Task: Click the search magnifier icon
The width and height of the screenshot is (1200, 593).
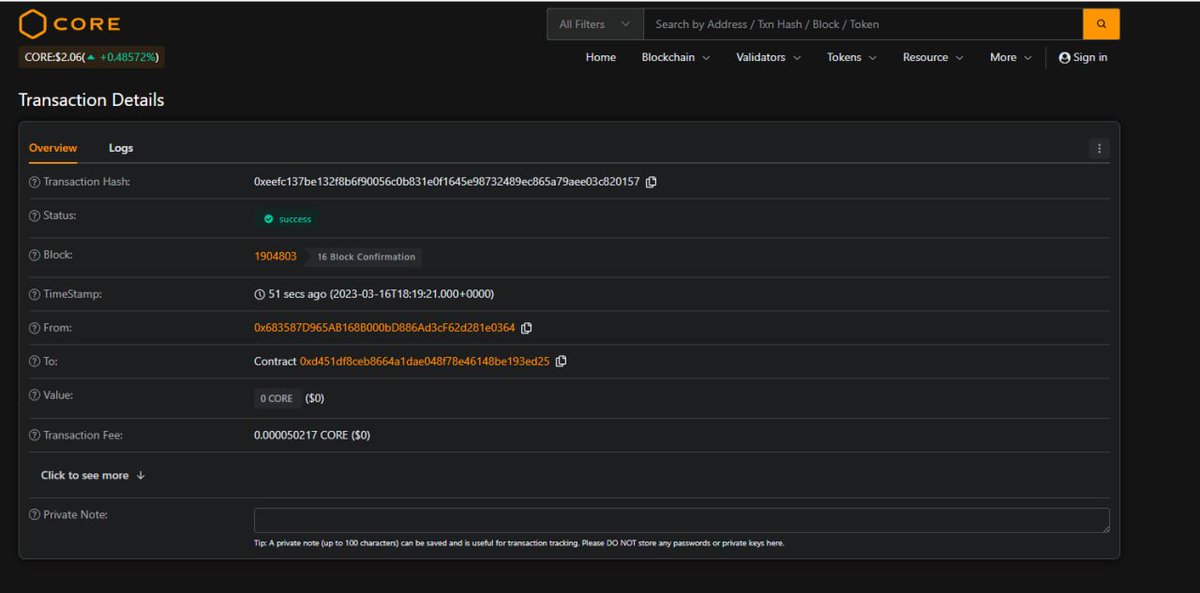Action: coord(1101,23)
